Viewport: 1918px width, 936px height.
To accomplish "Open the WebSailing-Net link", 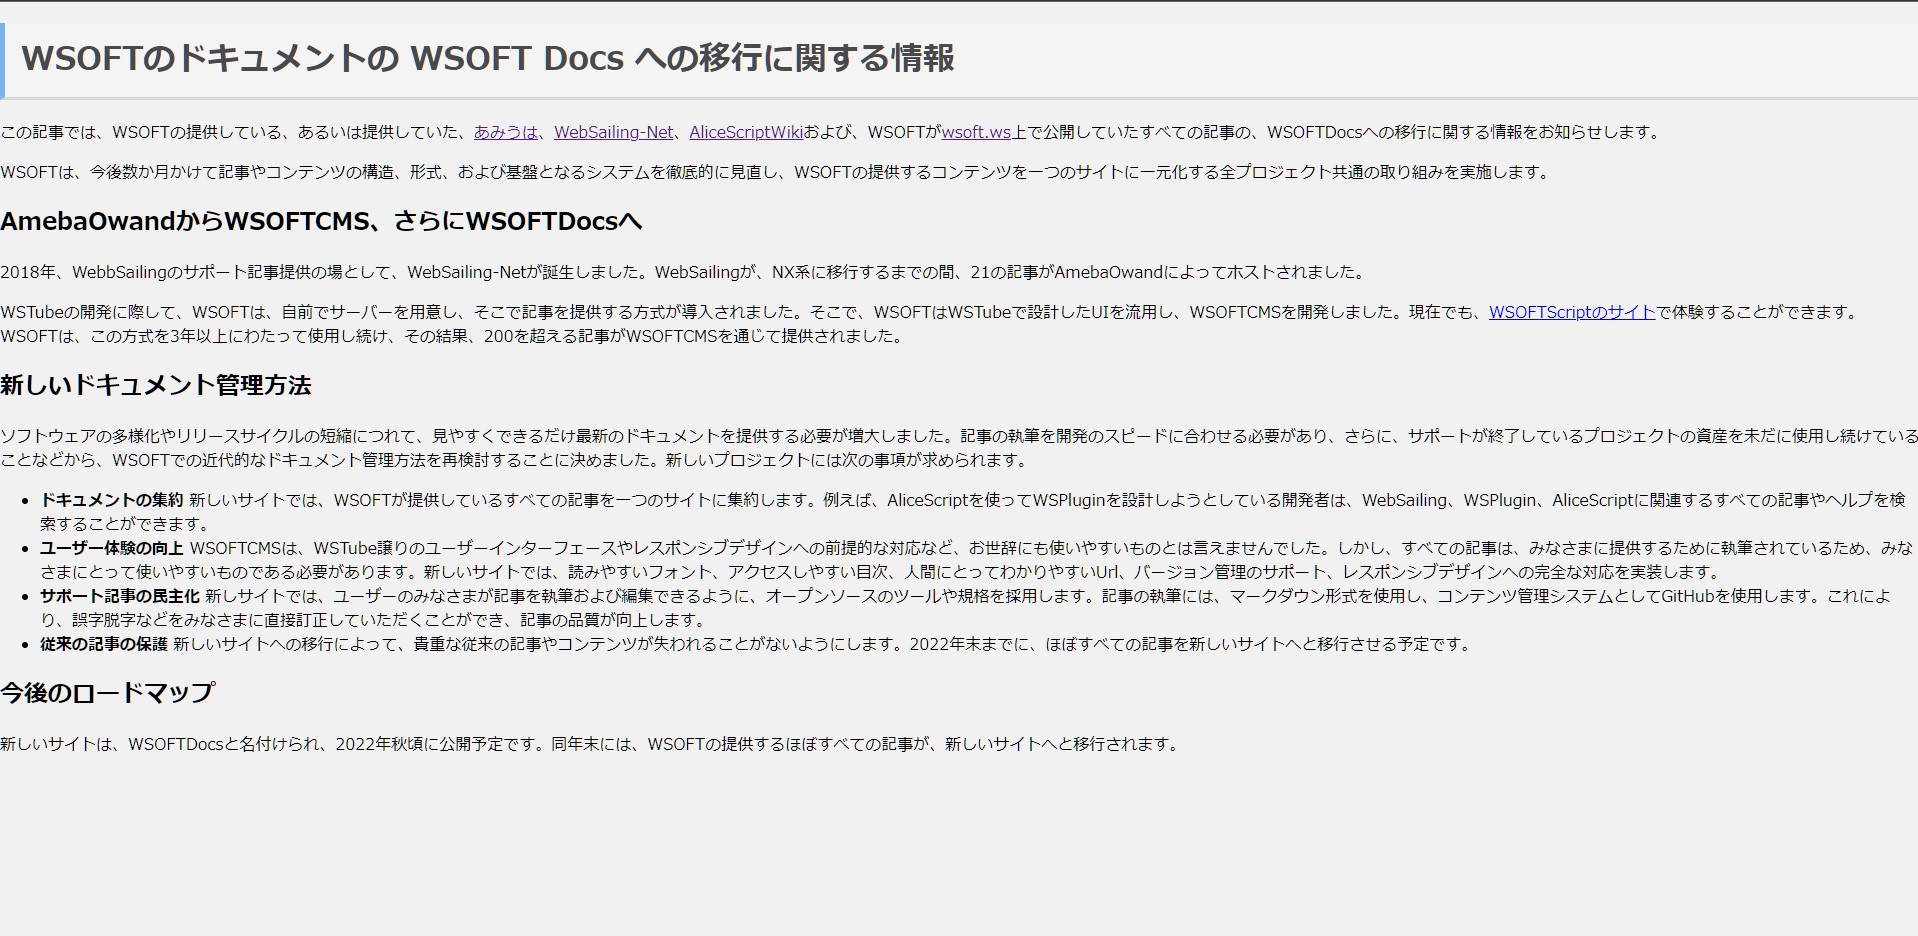I will pos(613,131).
